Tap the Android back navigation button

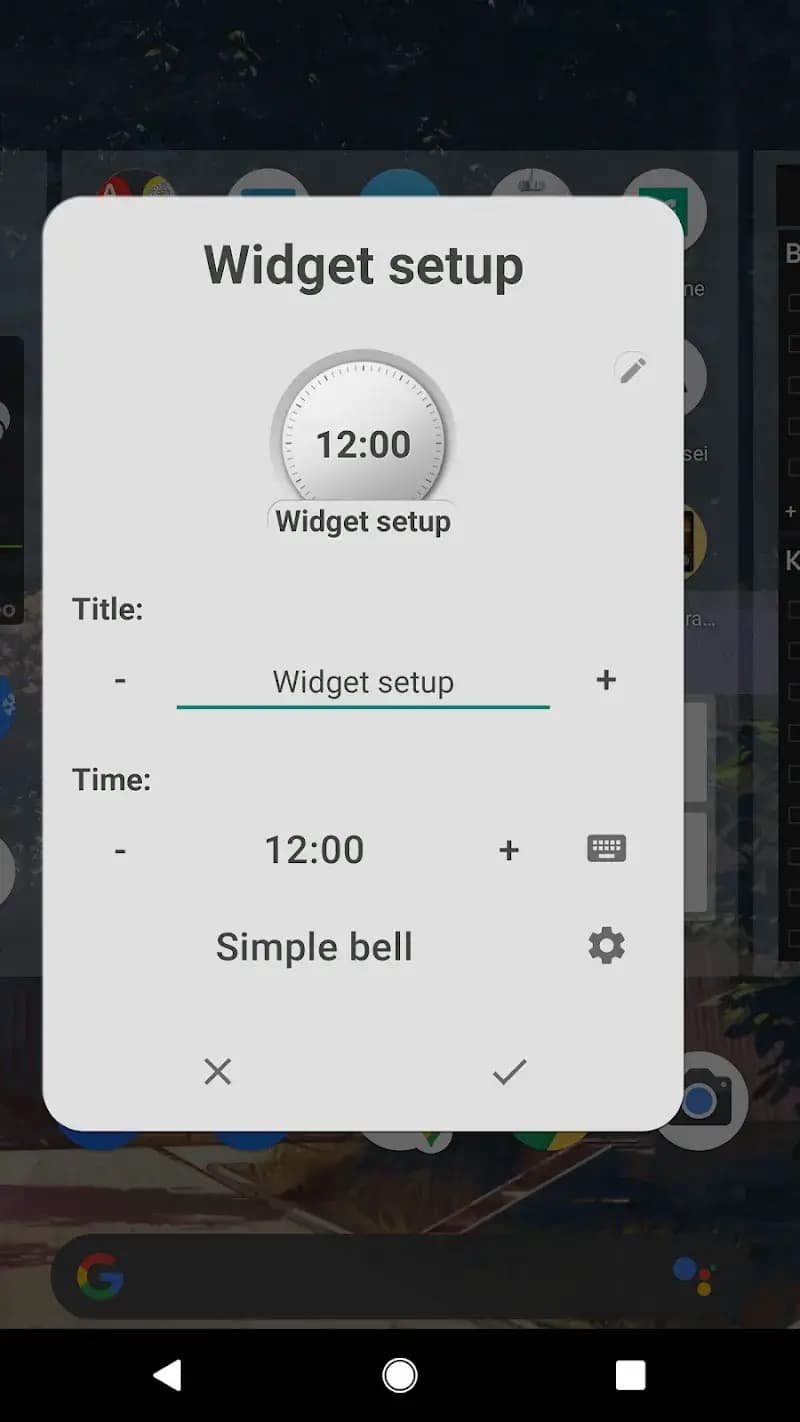click(x=168, y=1375)
